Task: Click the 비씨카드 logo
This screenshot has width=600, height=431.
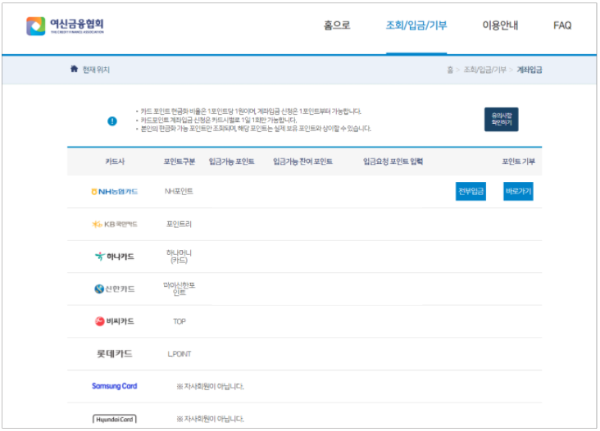Action: click(114, 321)
